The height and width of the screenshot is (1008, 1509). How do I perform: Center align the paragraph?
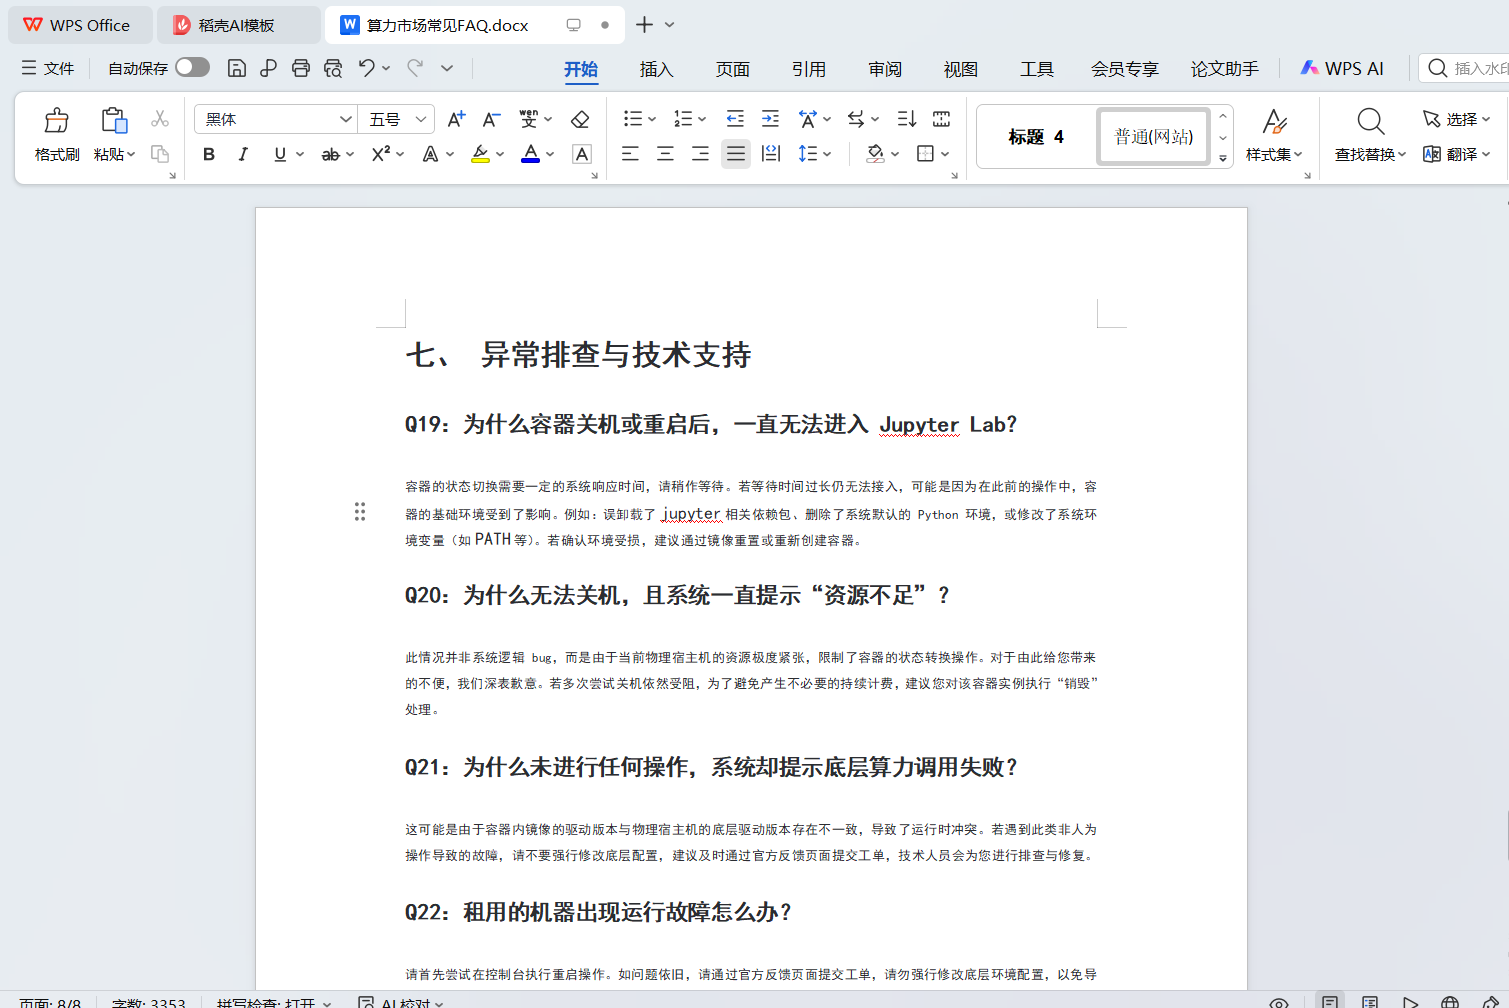[665, 154]
